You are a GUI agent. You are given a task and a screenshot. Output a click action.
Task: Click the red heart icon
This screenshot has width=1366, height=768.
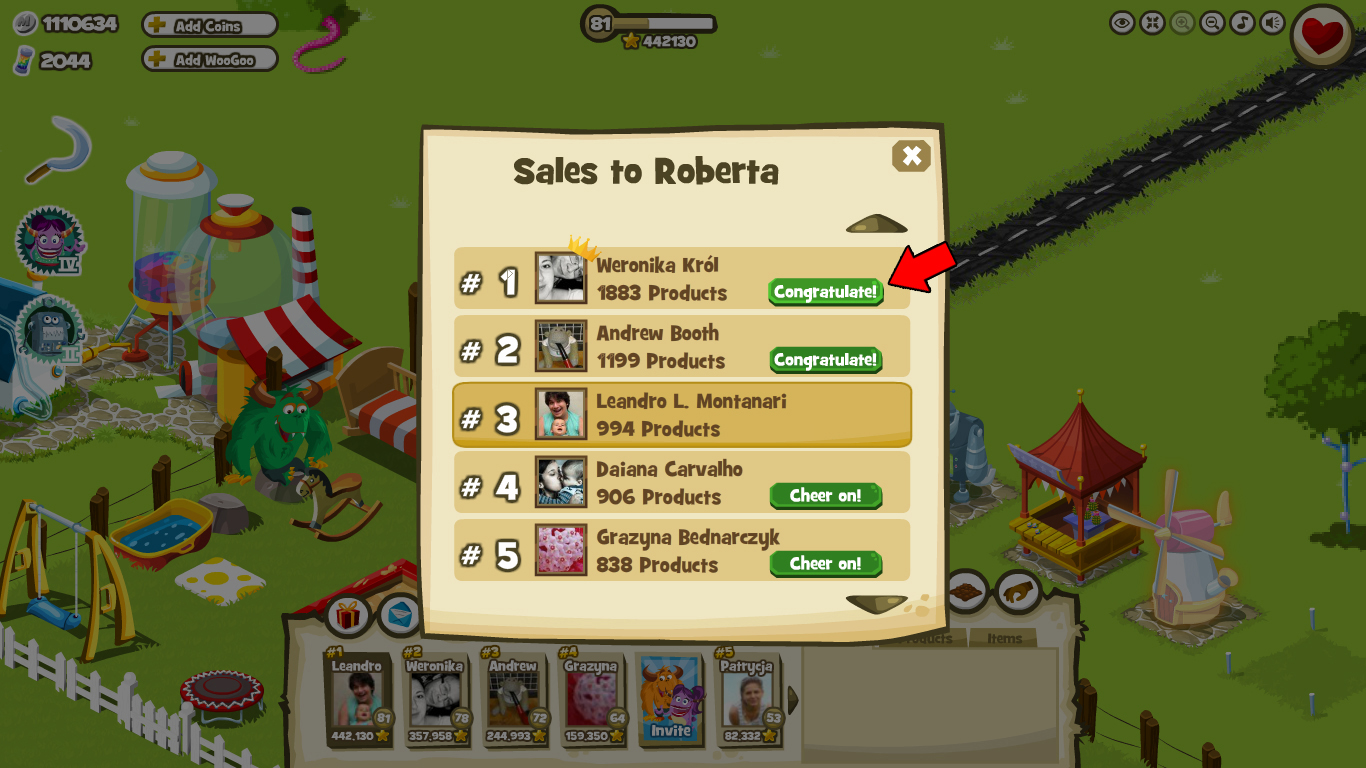pyautogui.click(x=1323, y=37)
